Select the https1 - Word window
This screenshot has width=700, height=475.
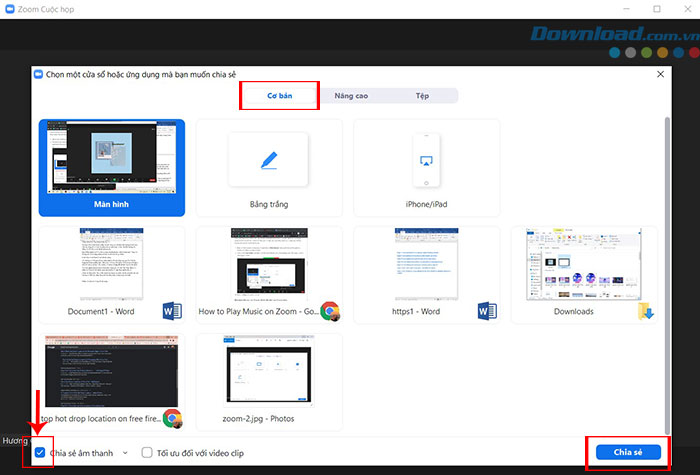426,275
